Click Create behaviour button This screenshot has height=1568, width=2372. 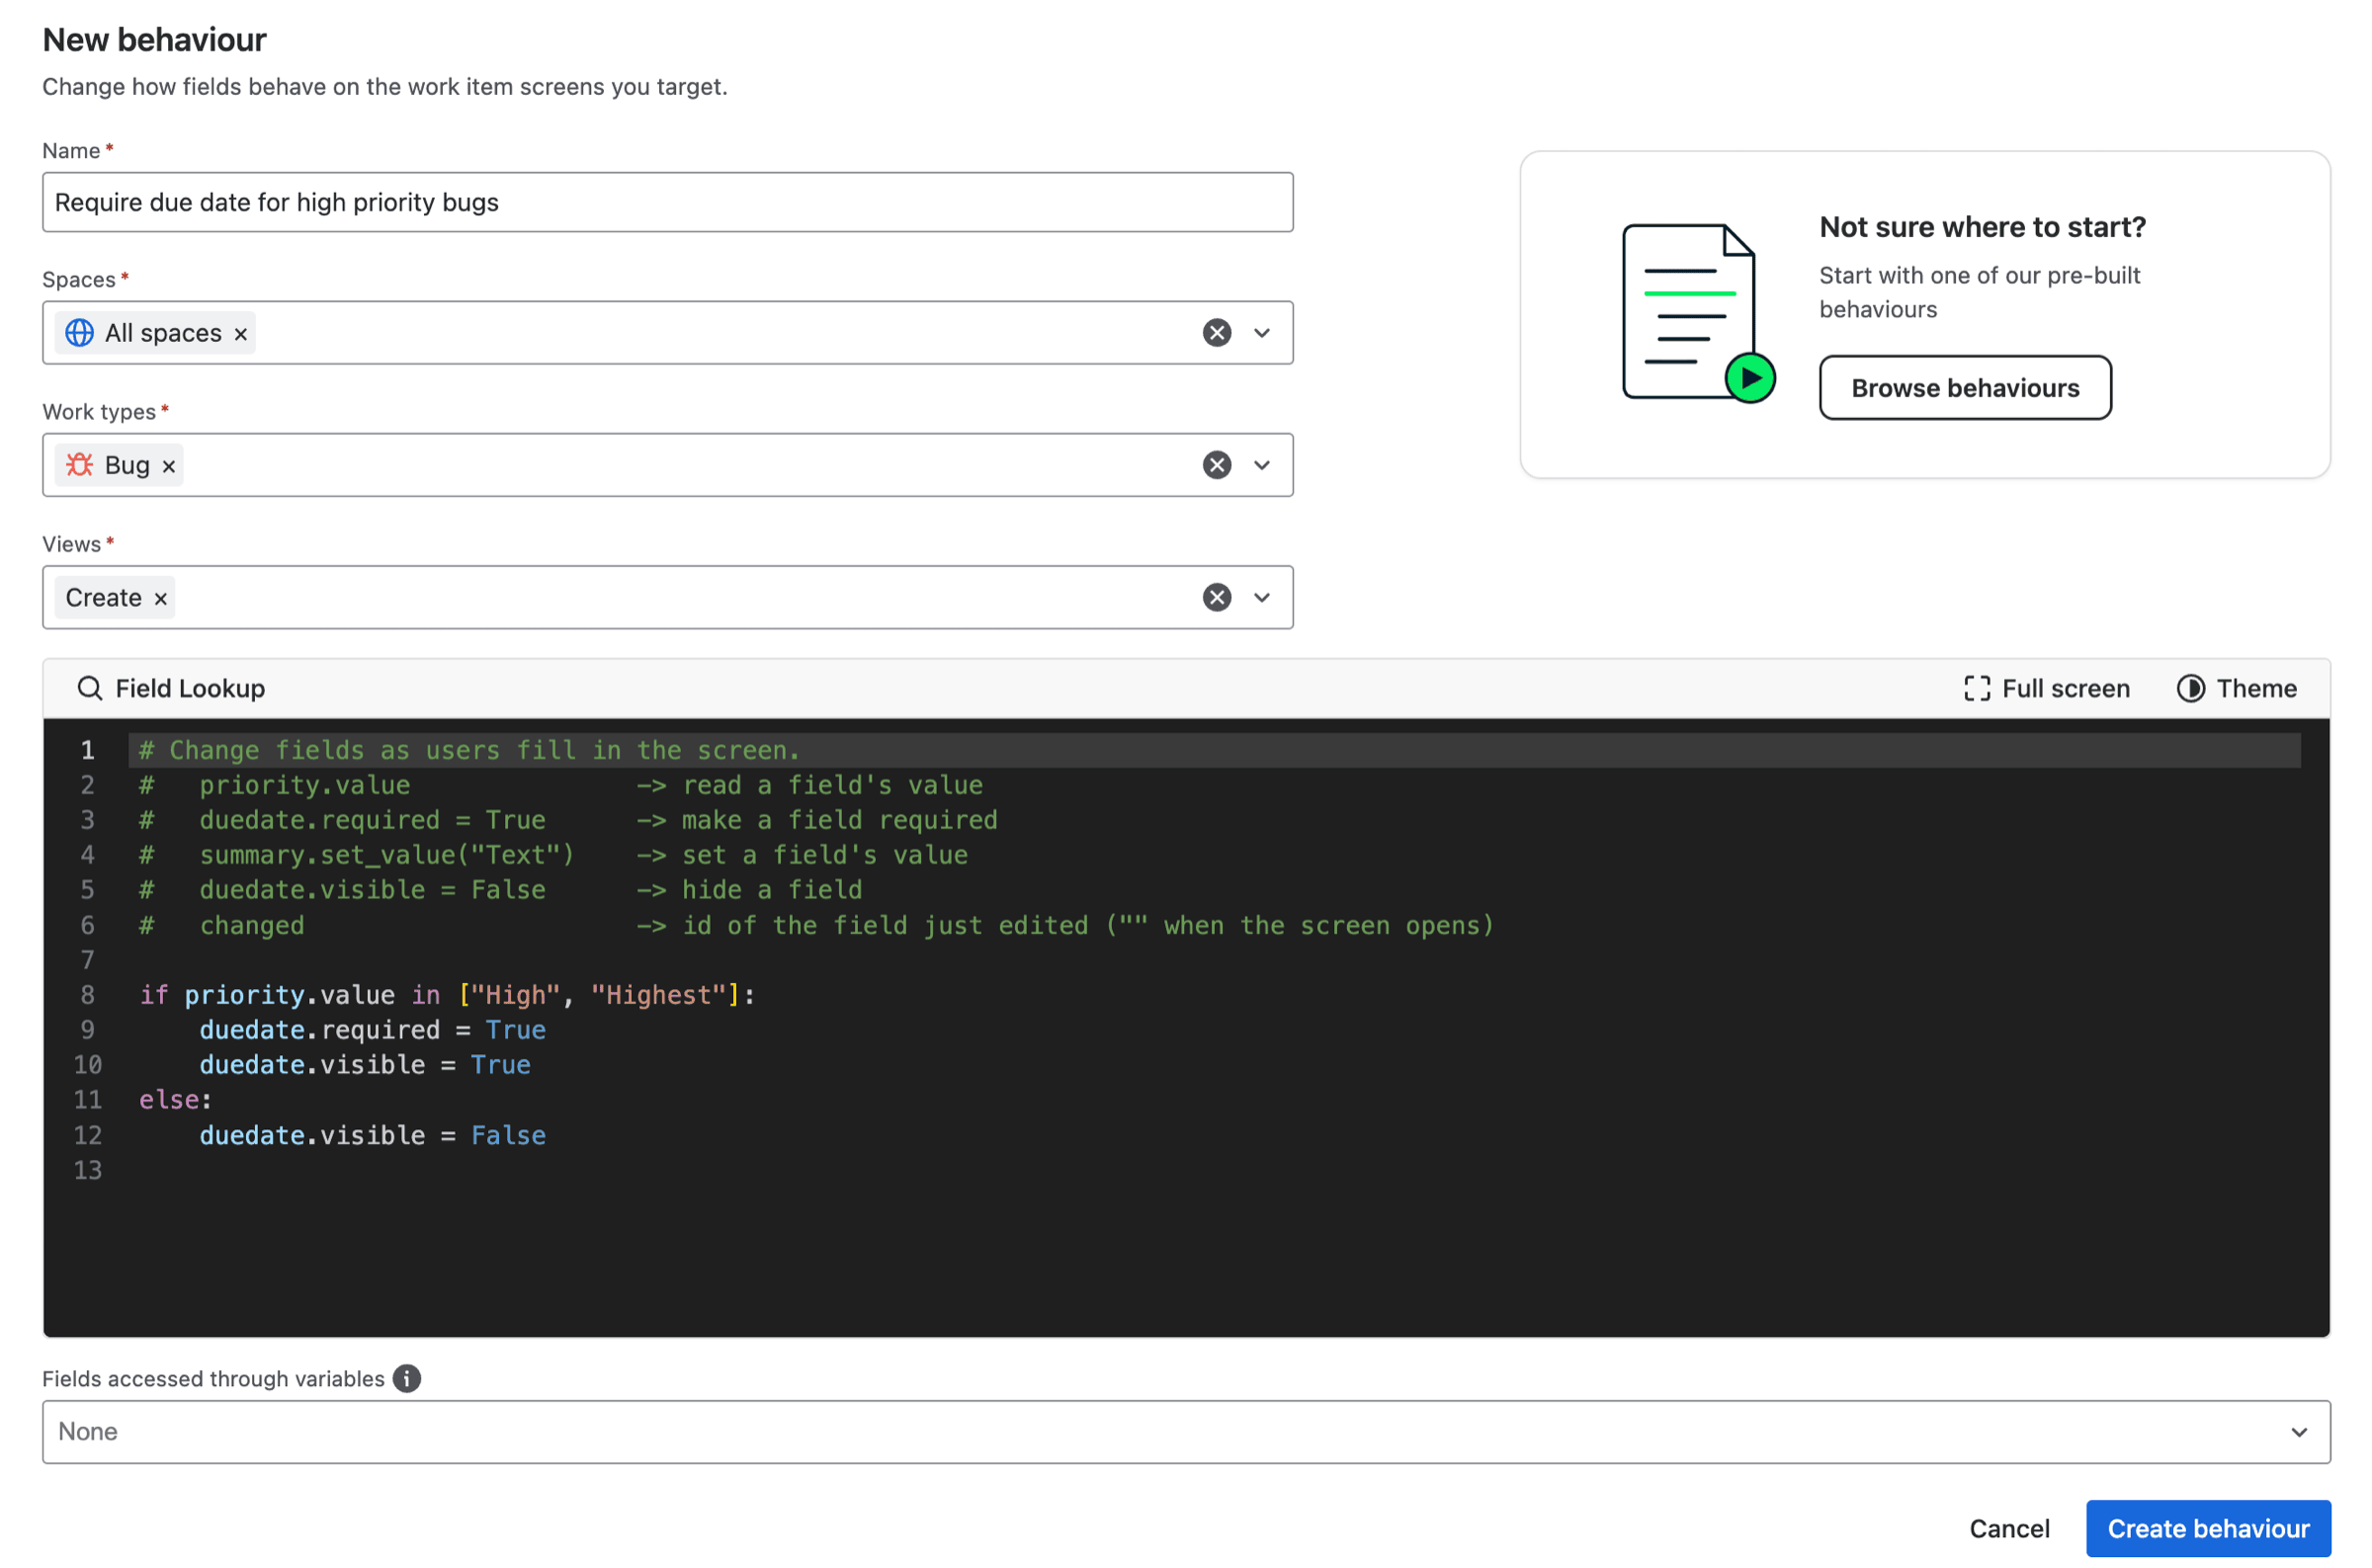(x=2208, y=1528)
